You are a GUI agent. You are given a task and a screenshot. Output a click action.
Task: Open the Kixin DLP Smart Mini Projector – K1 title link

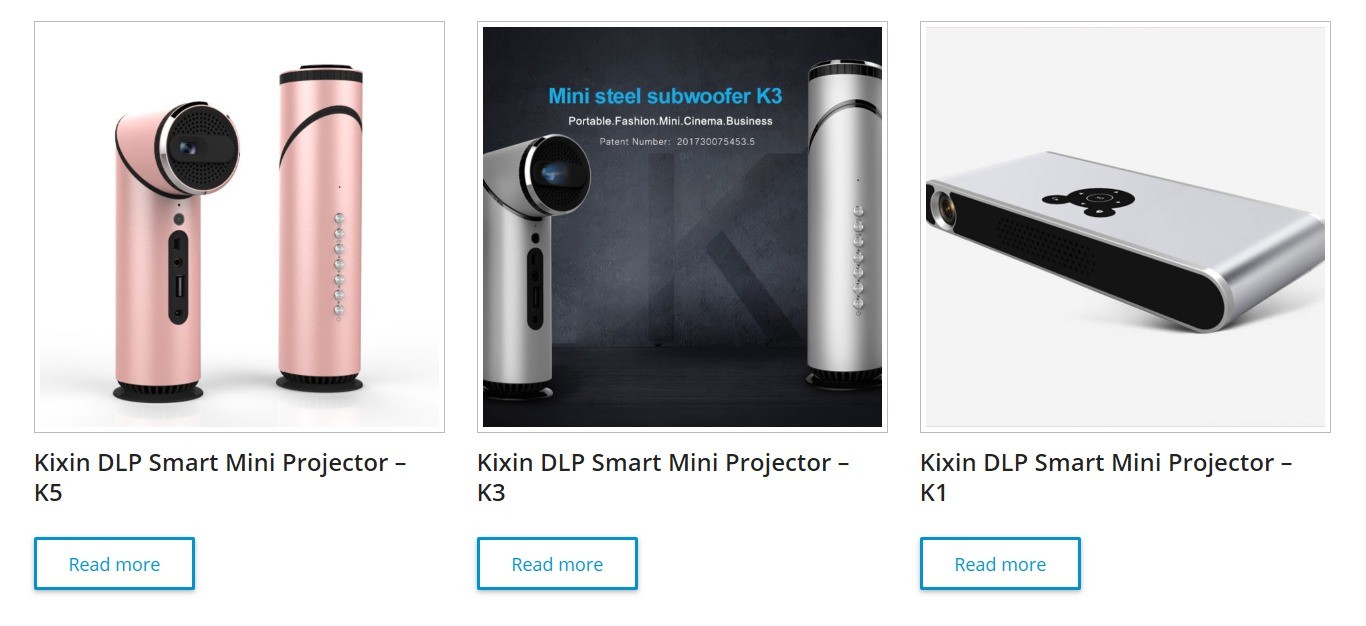(x=1106, y=477)
